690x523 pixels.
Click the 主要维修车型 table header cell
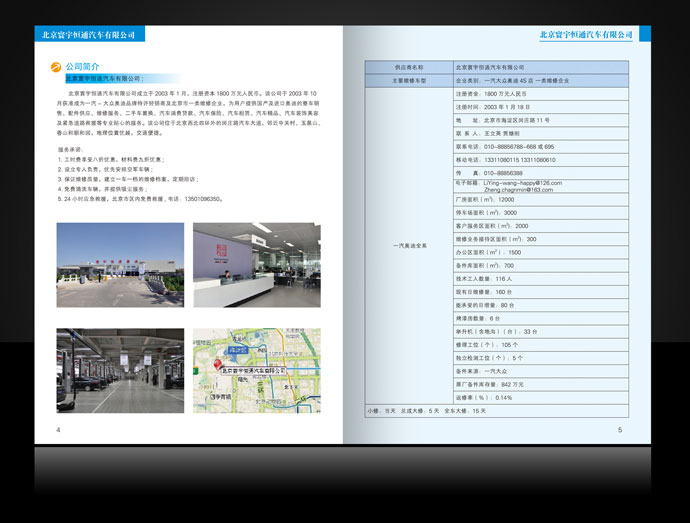click(x=409, y=81)
